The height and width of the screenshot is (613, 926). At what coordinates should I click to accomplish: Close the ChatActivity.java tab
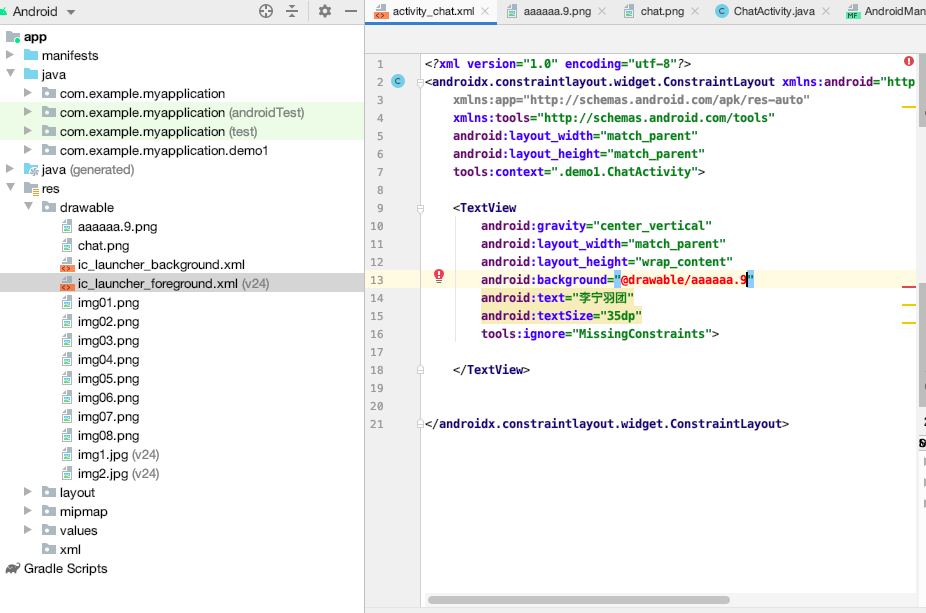click(826, 11)
